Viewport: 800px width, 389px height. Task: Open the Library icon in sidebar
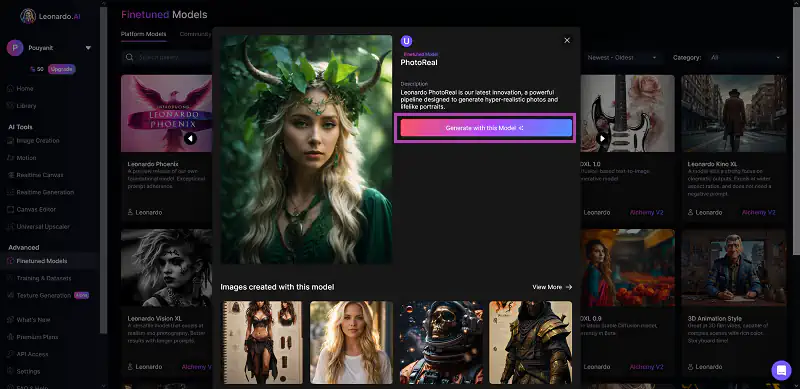(10, 106)
